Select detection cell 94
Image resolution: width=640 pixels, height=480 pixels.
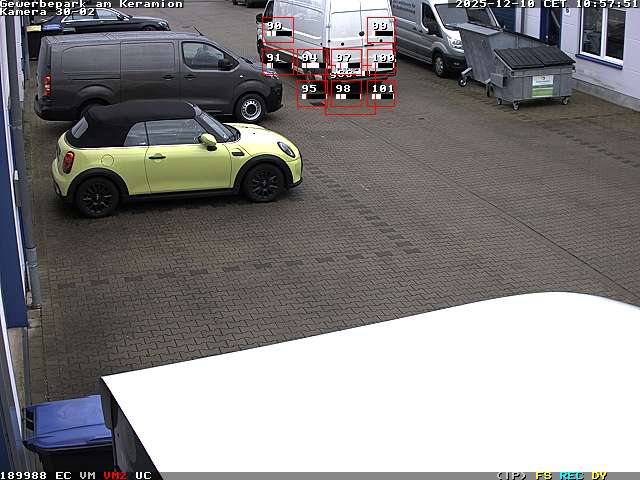coord(311,61)
